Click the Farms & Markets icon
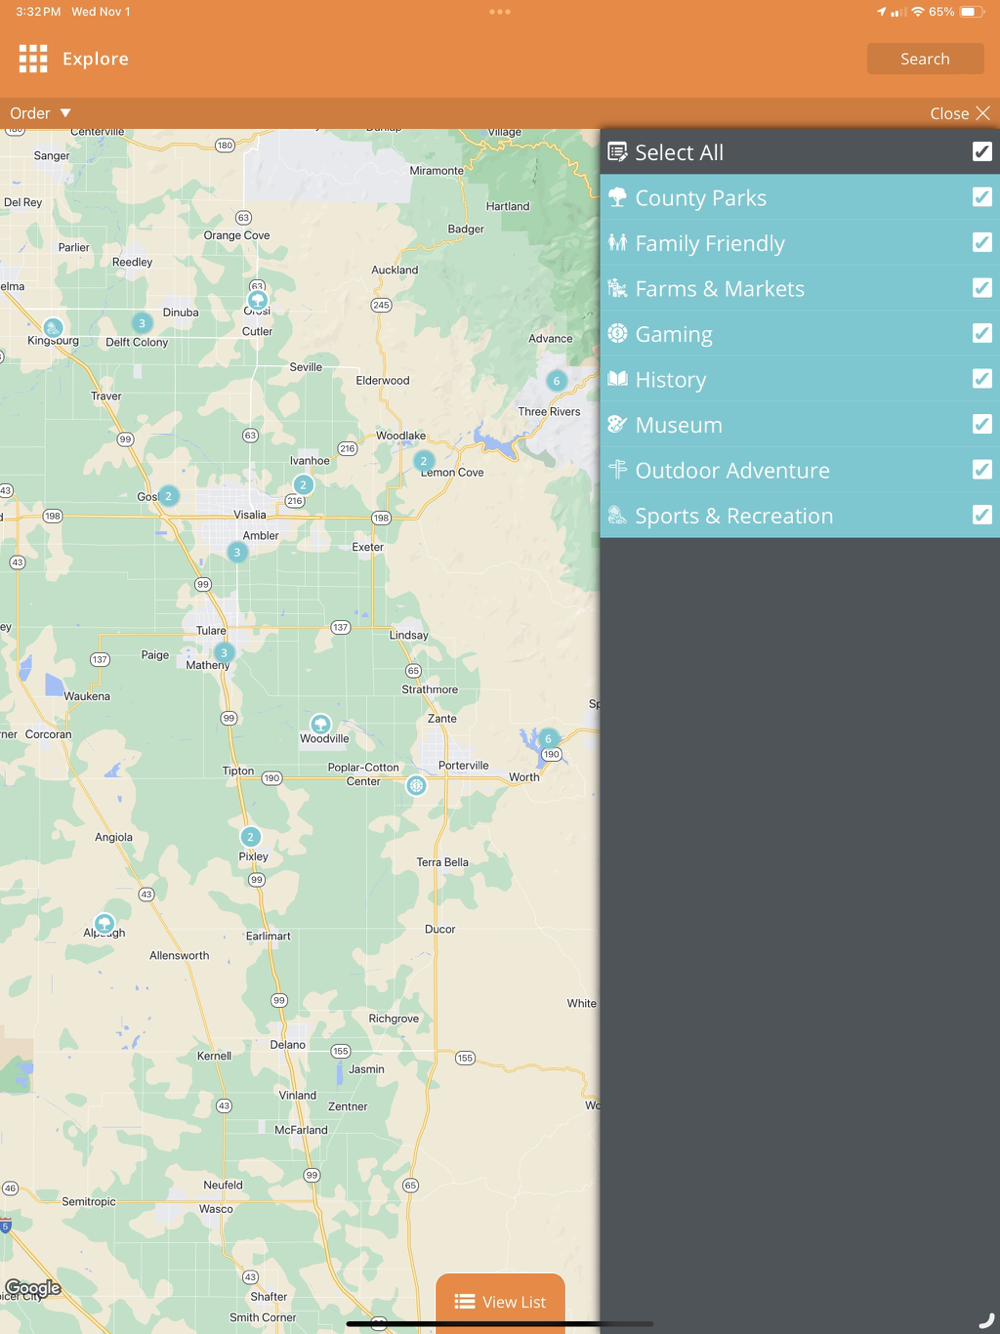1000x1334 pixels. click(618, 288)
